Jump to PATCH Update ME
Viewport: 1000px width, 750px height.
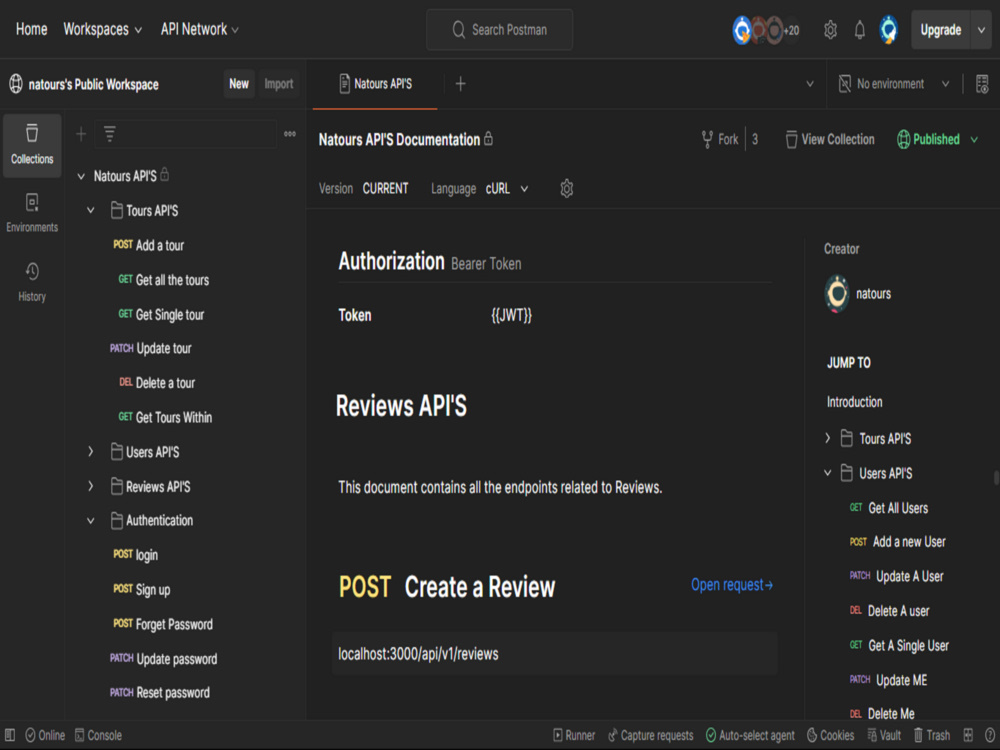pyautogui.click(x=888, y=680)
